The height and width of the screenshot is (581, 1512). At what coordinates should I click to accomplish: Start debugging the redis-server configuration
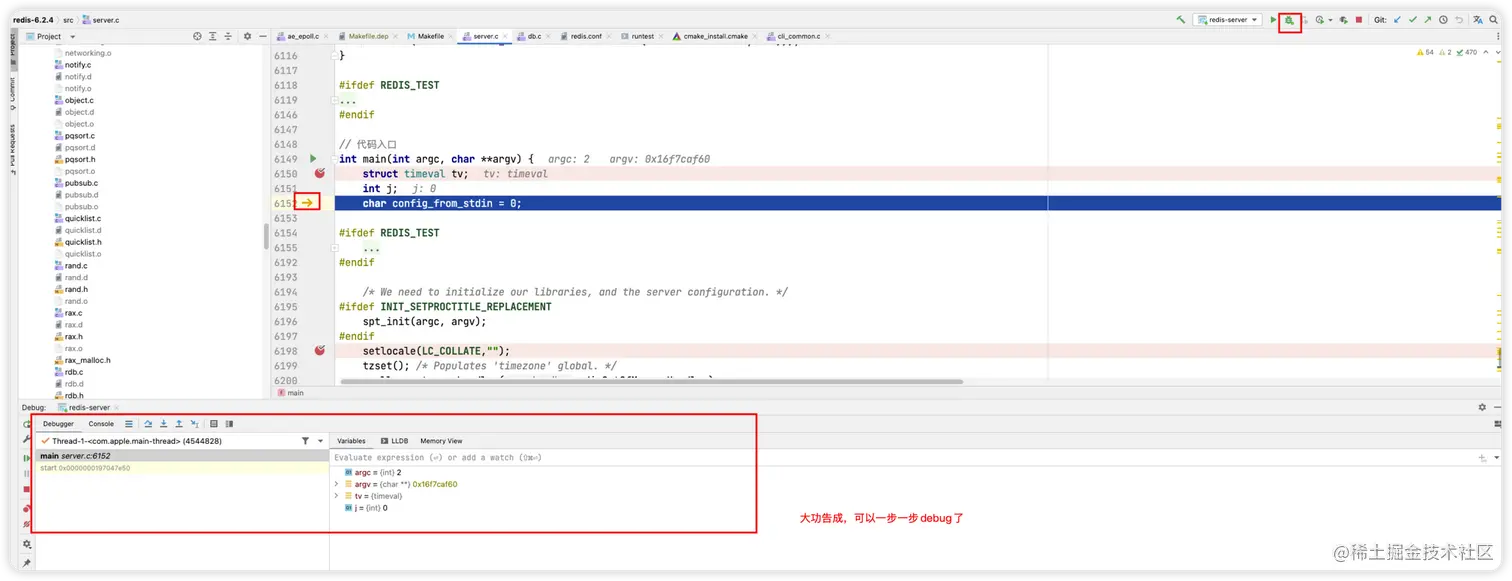click(1290, 20)
